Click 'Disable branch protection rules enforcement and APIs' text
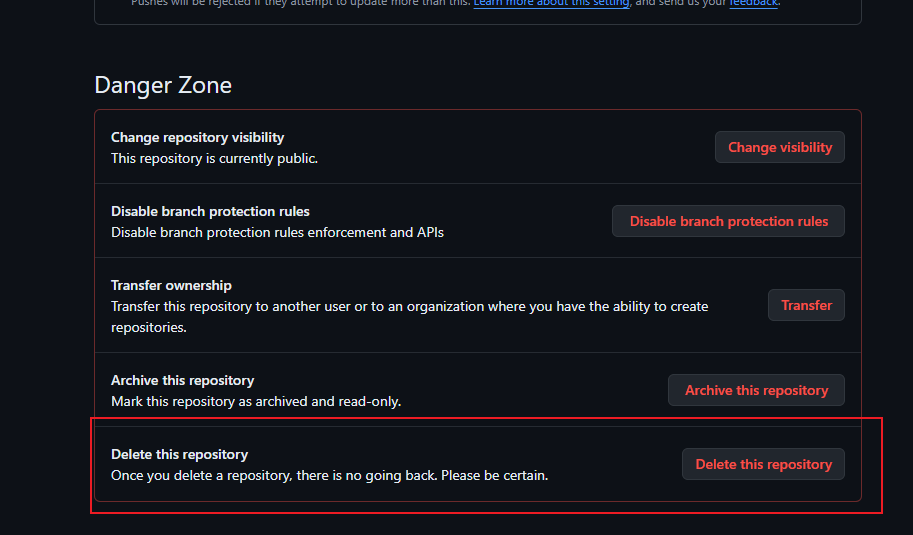The height and width of the screenshot is (535, 913). click(277, 232)
